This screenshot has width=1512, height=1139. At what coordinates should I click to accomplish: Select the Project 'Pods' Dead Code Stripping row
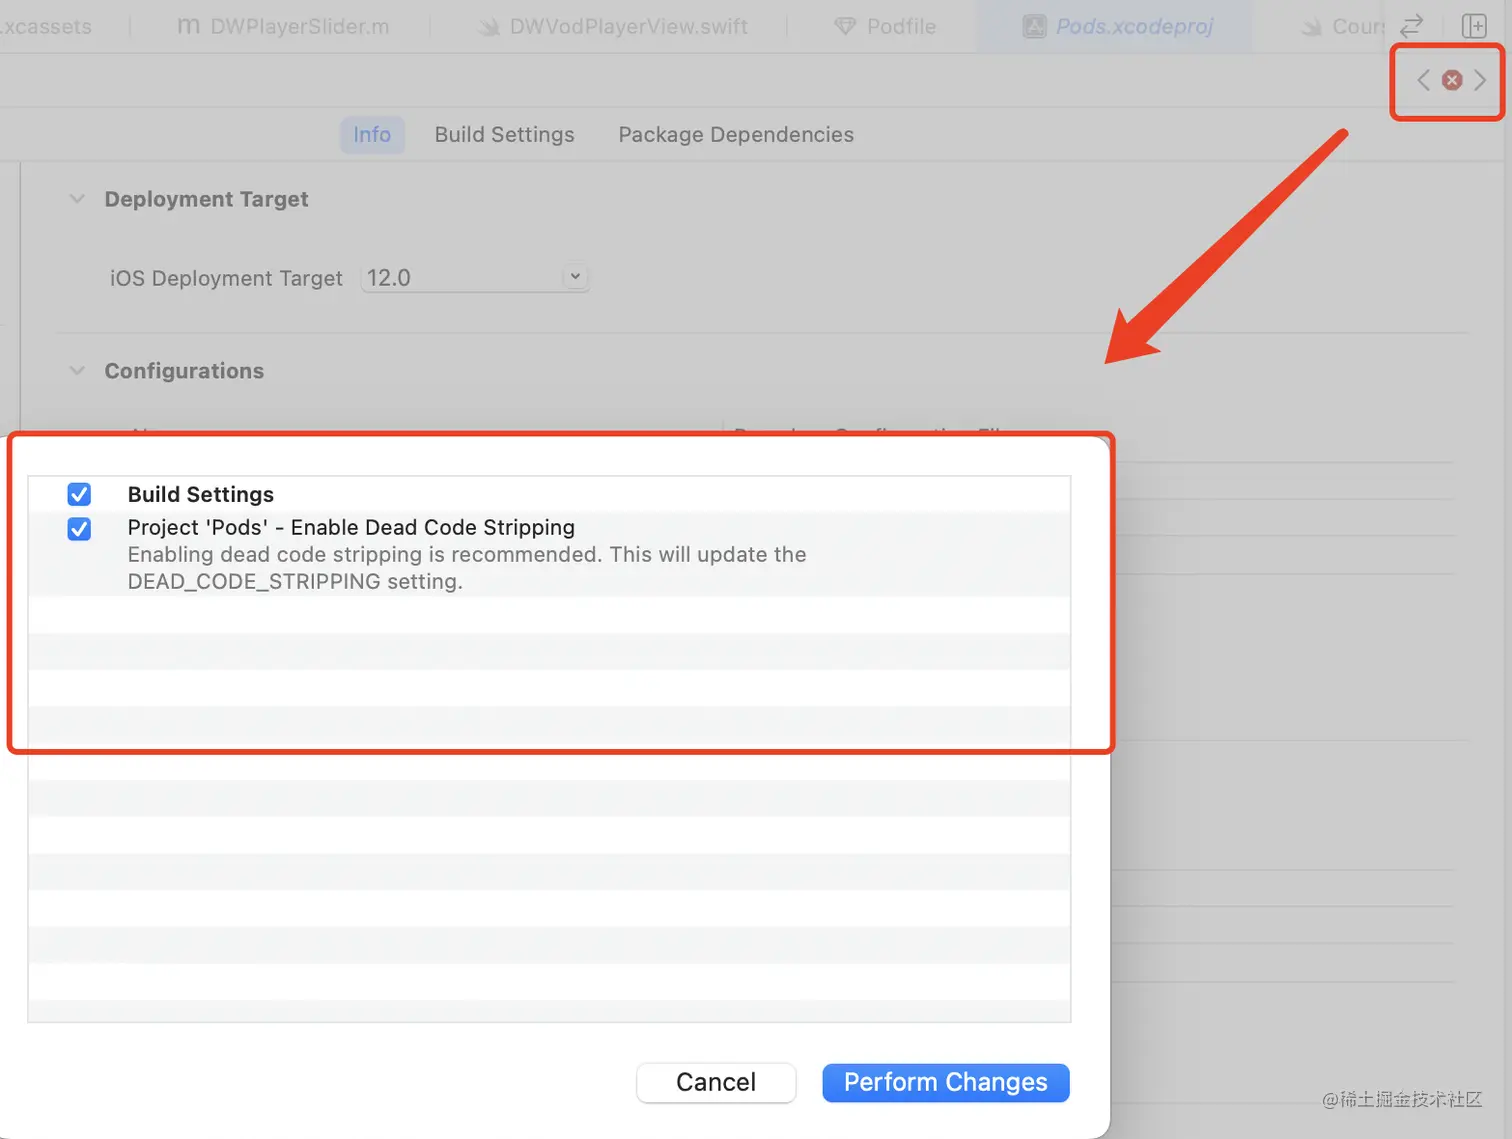pos(549,554)
